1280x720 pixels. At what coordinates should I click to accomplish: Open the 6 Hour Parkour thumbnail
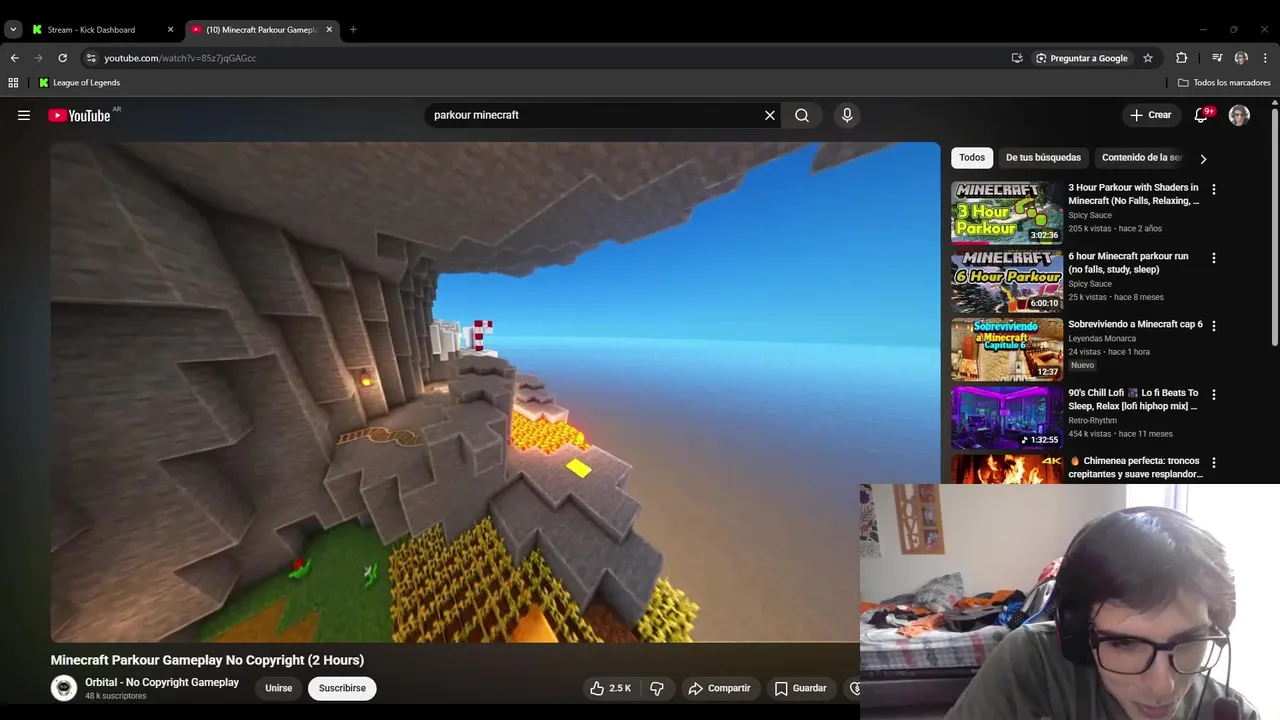tap(1006, 281)
